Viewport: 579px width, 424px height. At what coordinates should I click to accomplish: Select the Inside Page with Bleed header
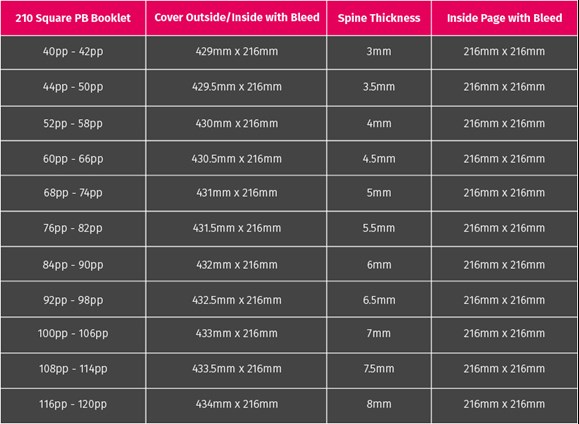point(504,18)
